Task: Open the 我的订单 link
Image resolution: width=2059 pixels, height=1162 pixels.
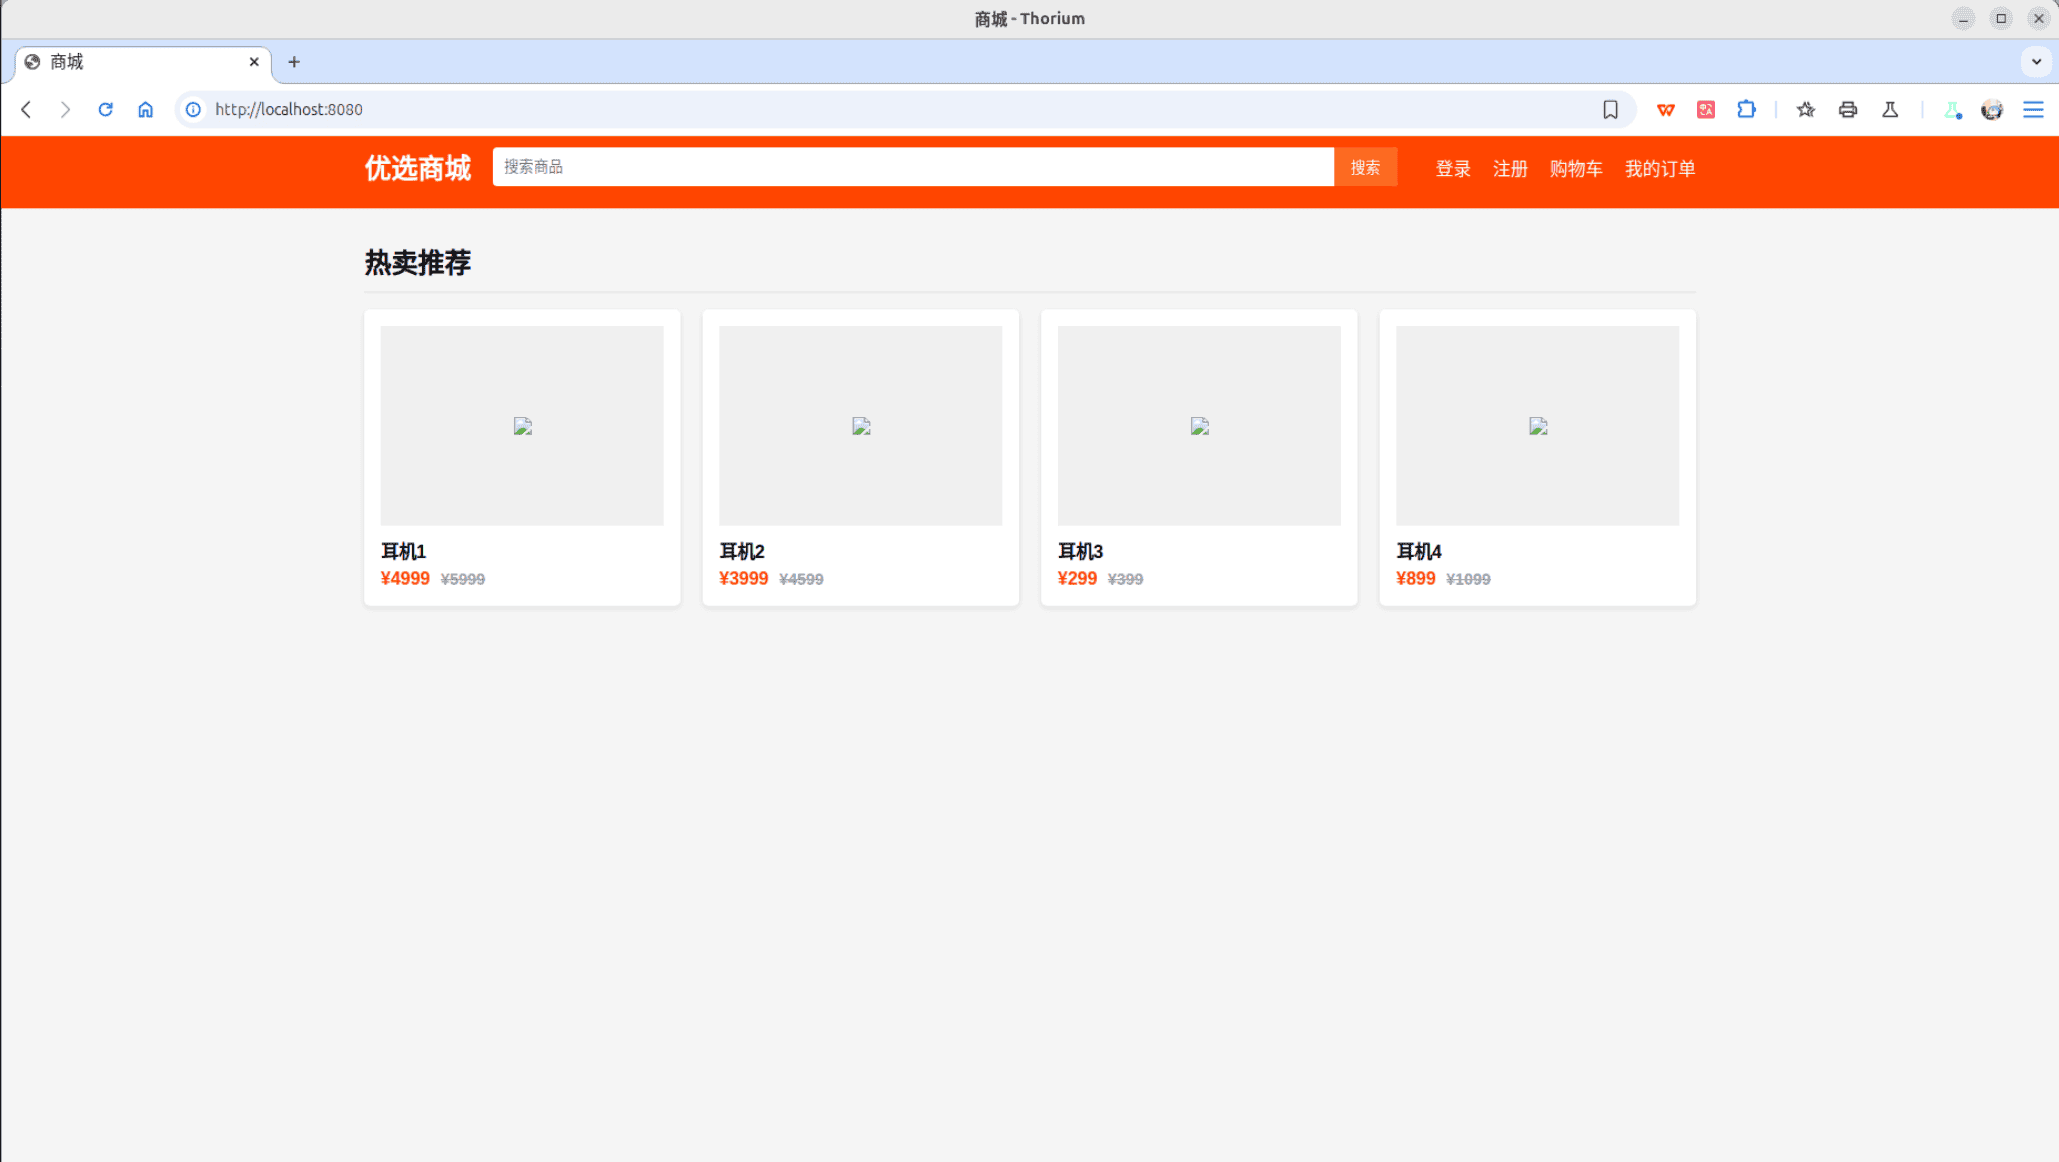Action: pos(1660,169)
